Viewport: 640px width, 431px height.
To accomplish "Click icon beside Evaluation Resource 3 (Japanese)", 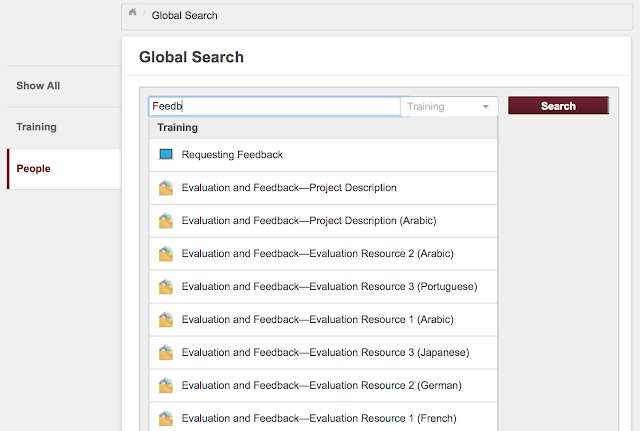I will point(166,353).
